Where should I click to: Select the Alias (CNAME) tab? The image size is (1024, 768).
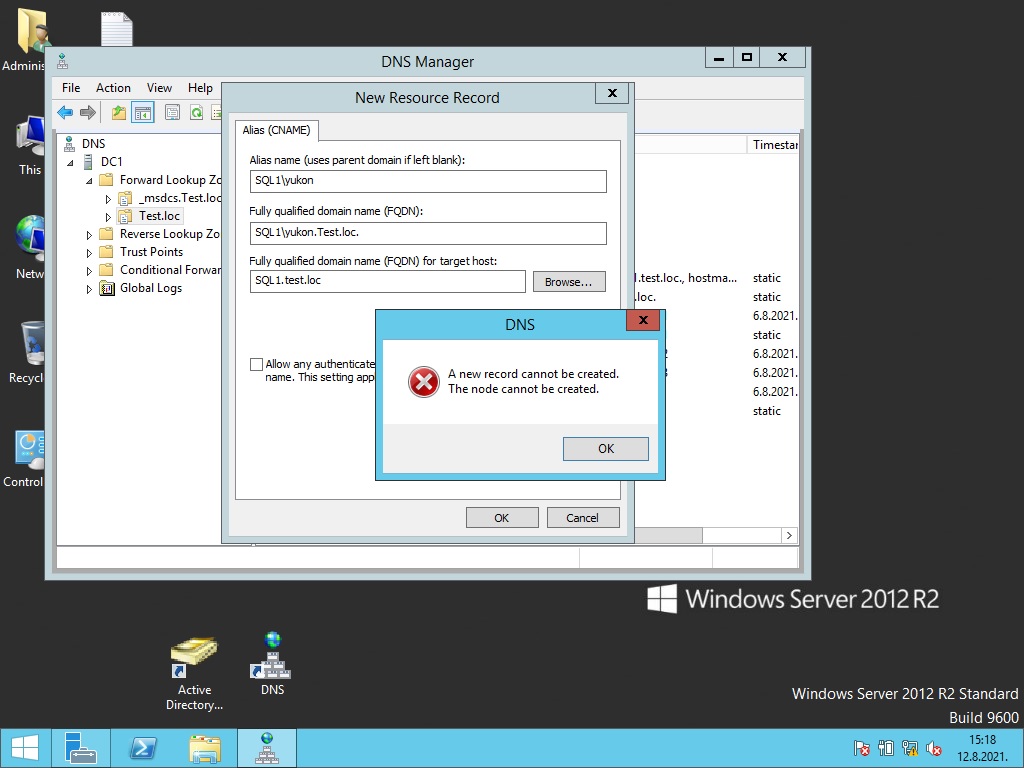[276, 130]
